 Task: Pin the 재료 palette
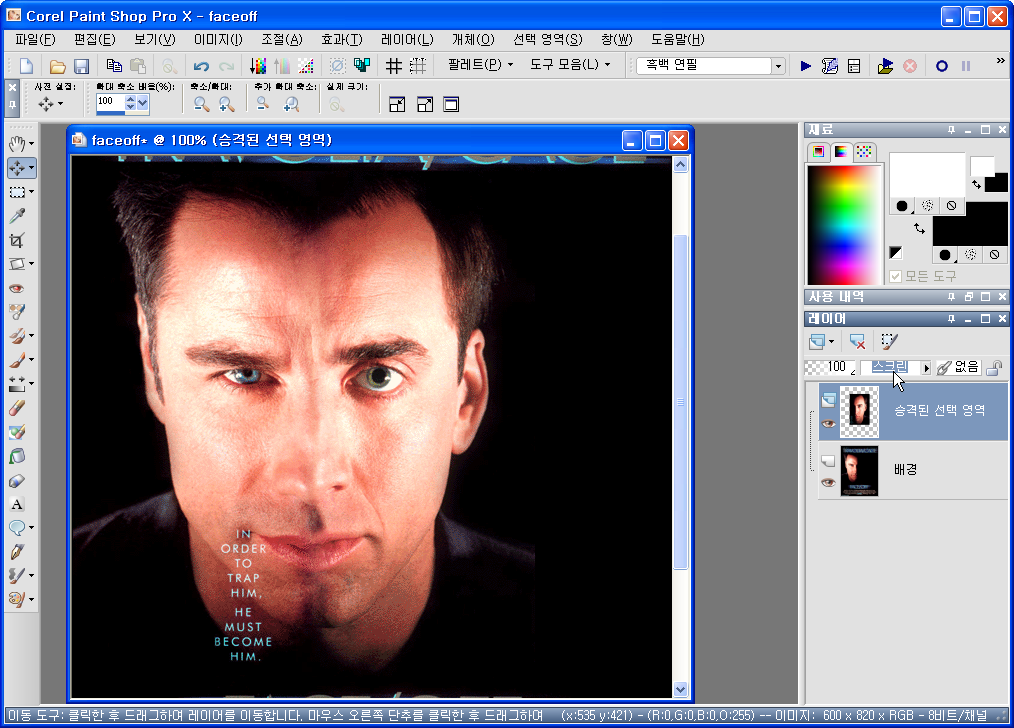(x=951, y=130)
